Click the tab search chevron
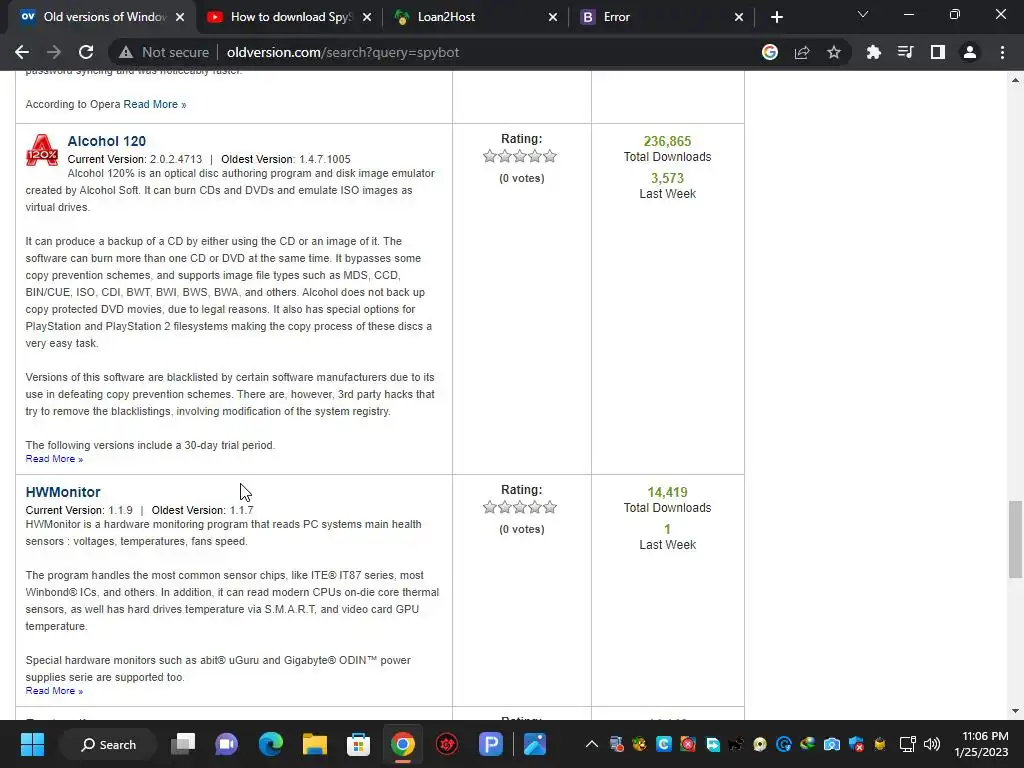The width and height of the screenshot is (1024, 768). (863, 14)
